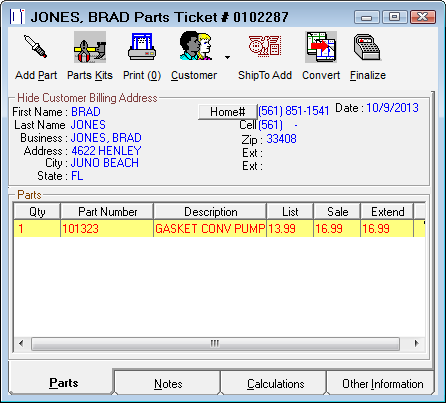
Task: Click the Part Number column header
Action: tap(107, 212)
